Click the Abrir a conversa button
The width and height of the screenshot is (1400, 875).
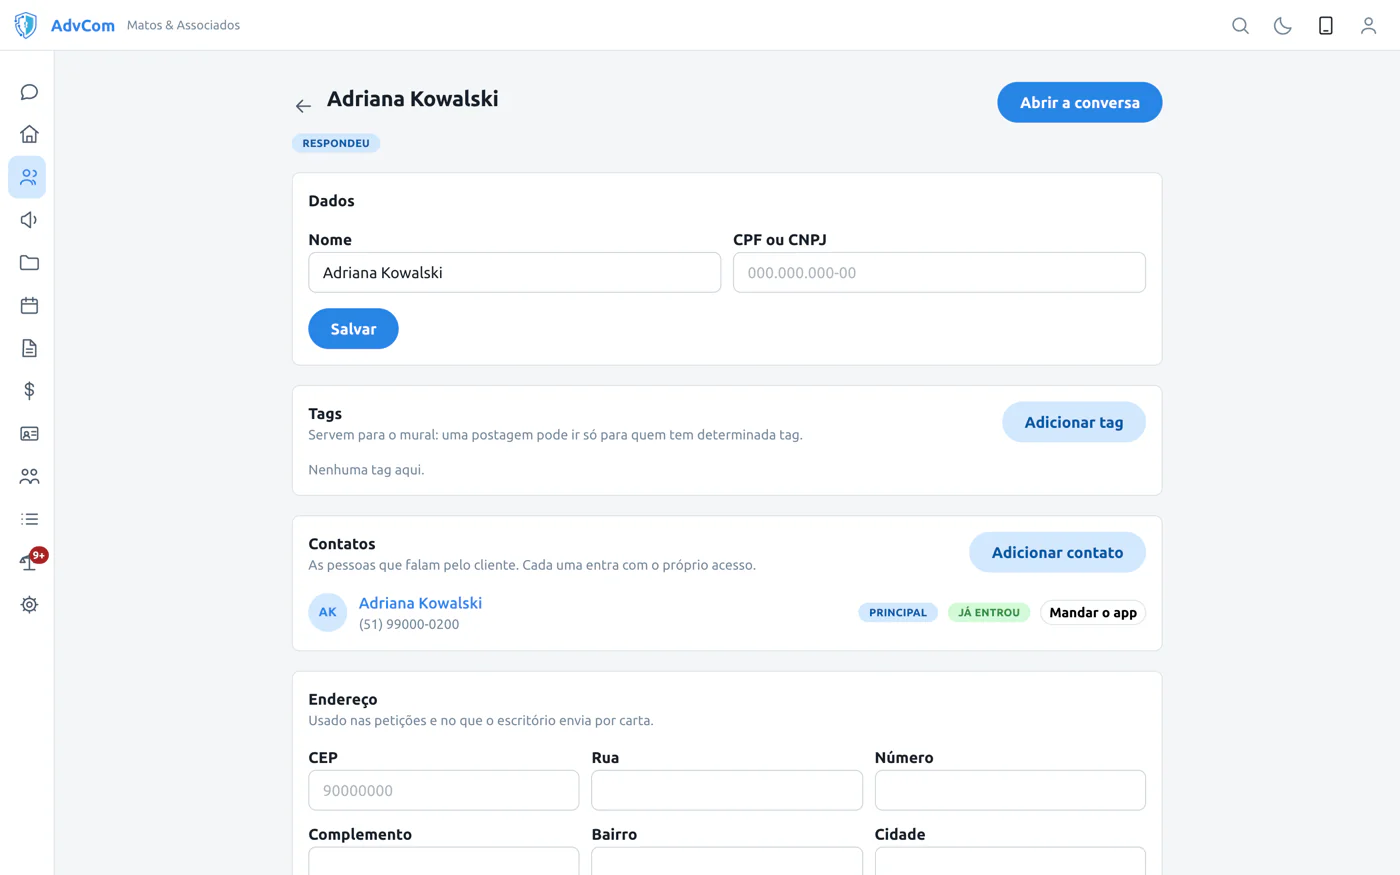pos(1079,102)
